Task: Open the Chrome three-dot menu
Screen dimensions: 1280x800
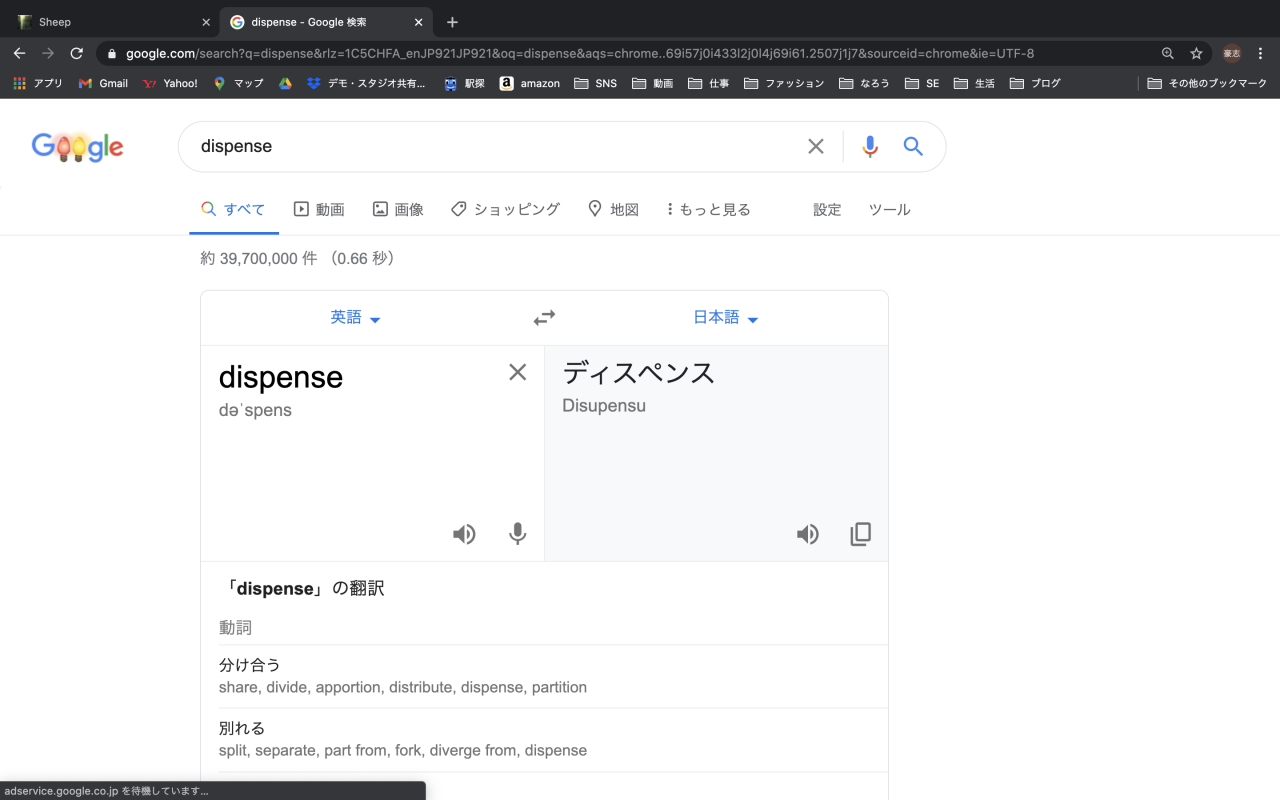Action: click(1260, 53)
